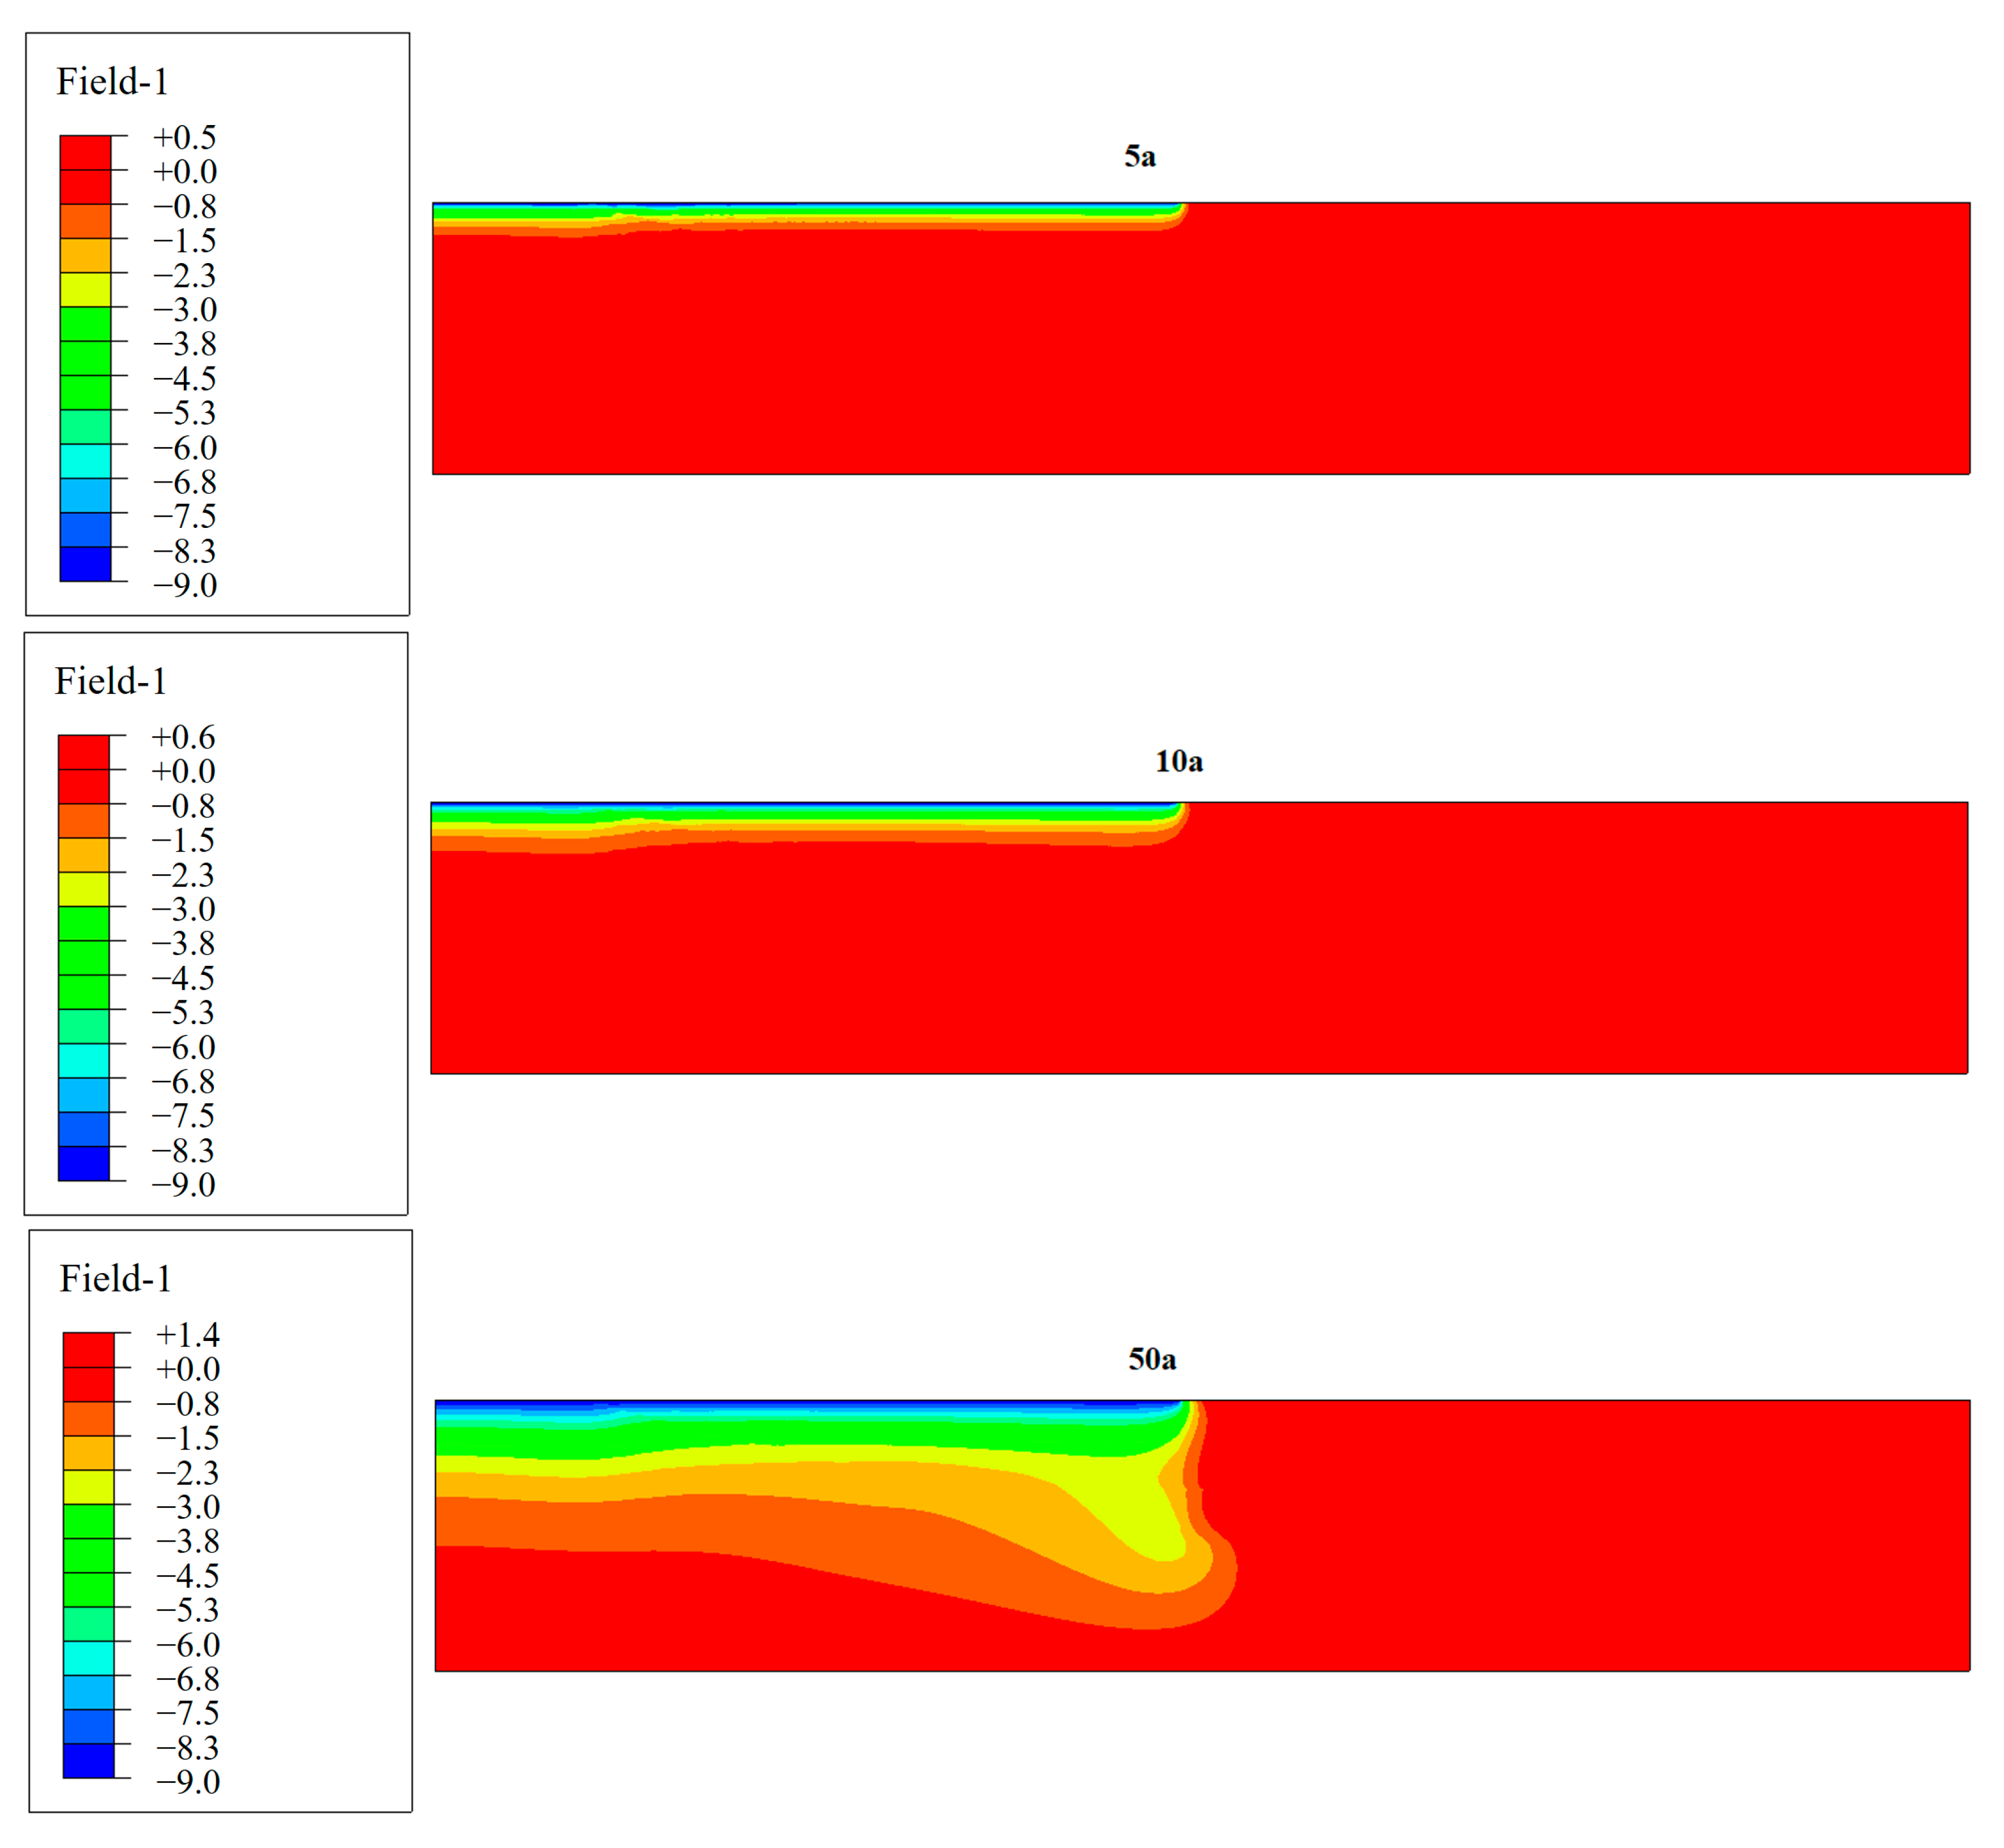Screen dimensions: 2004x1848
Task: Click the blue swatch in top legend
Action: point(85,529)
